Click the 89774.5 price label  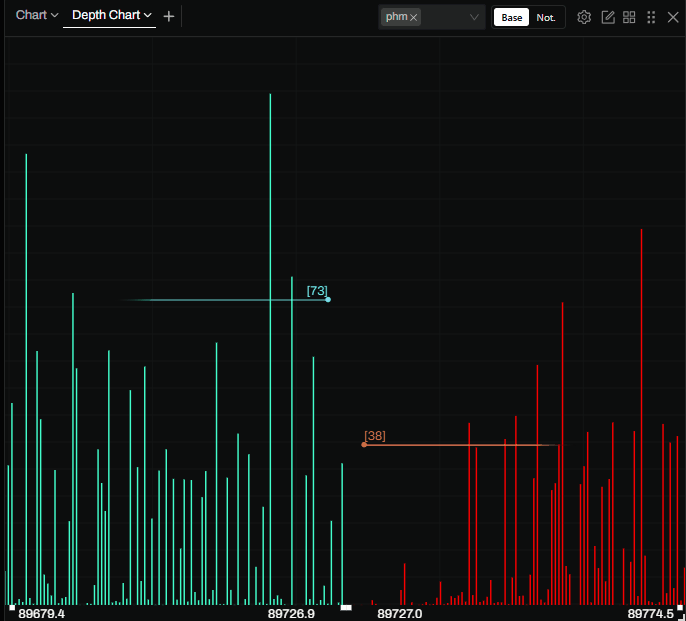point(651,614)
